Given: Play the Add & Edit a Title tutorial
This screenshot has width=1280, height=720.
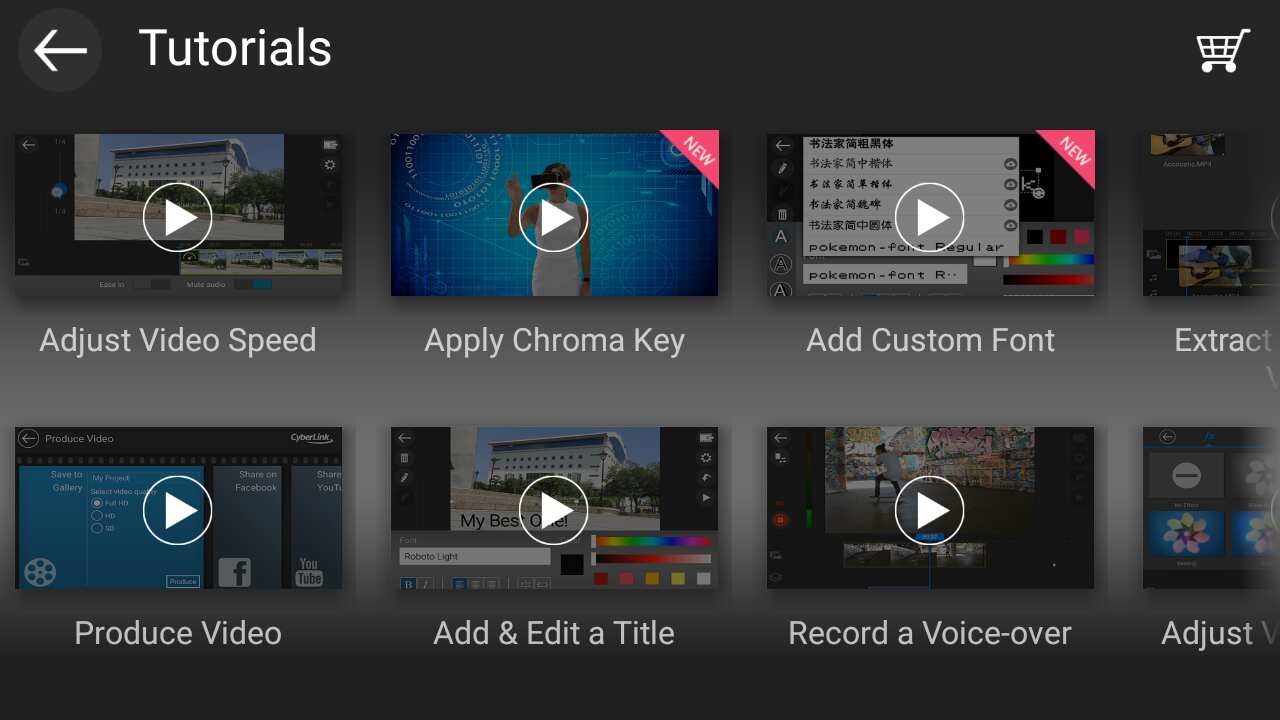Looking at the screenshot, I should (x=553, y=510).
